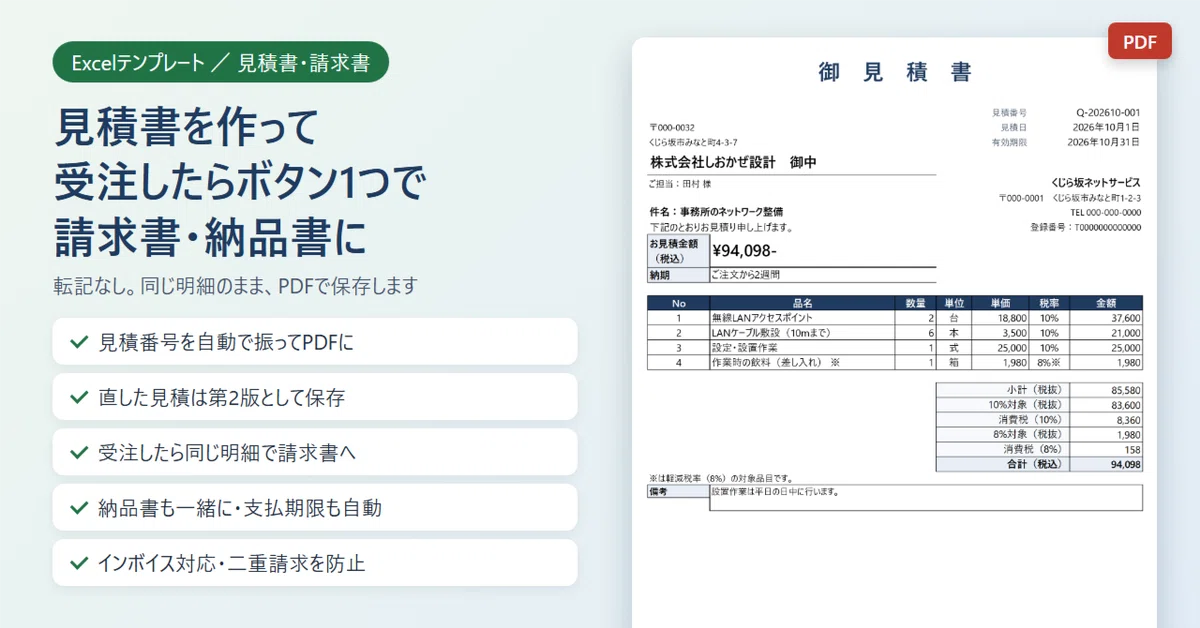The width and height of the screenshot is (1200, 628).
Task: Click the subheading 転記なし。同じ明細のまま、PDFで保存します
Action: (235, 286)
